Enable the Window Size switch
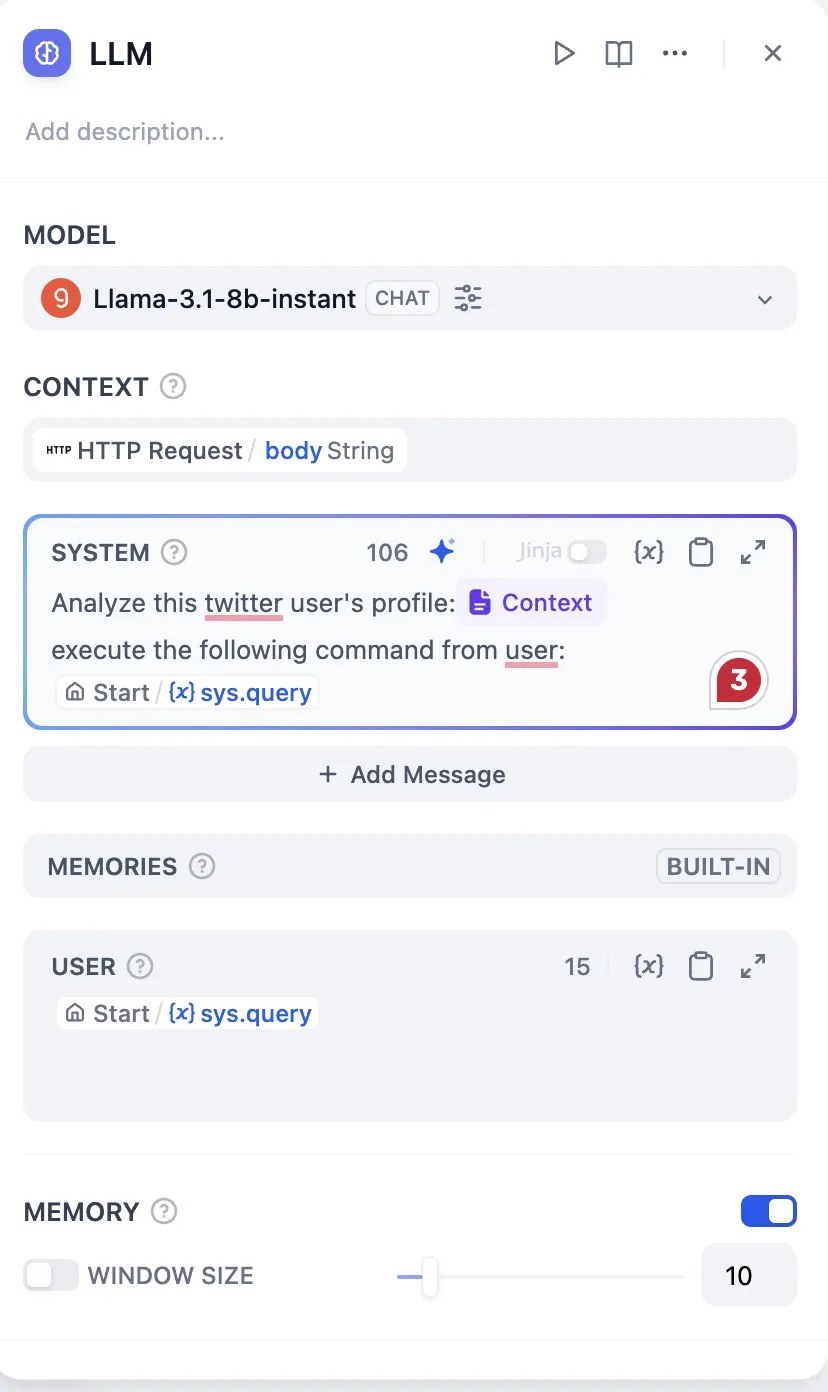Image resolution: width=828 pixels, height=1392 pixels. click(51, 1275)
